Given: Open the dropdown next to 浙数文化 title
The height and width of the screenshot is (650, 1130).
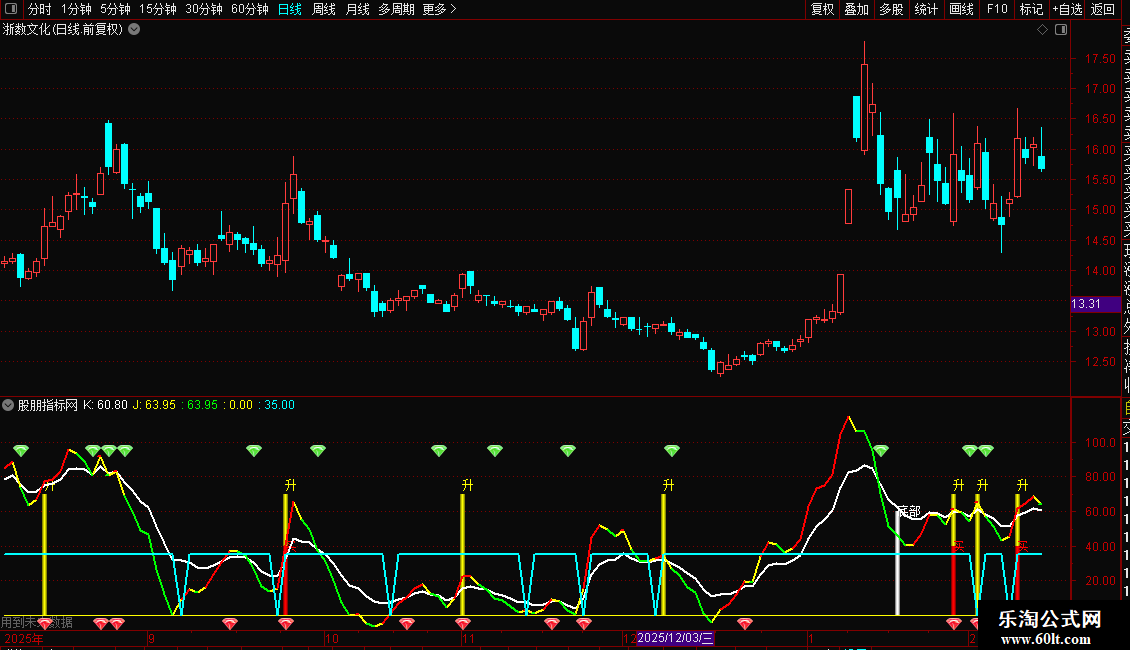Looking at the screenshot, I should click(134, 30).
